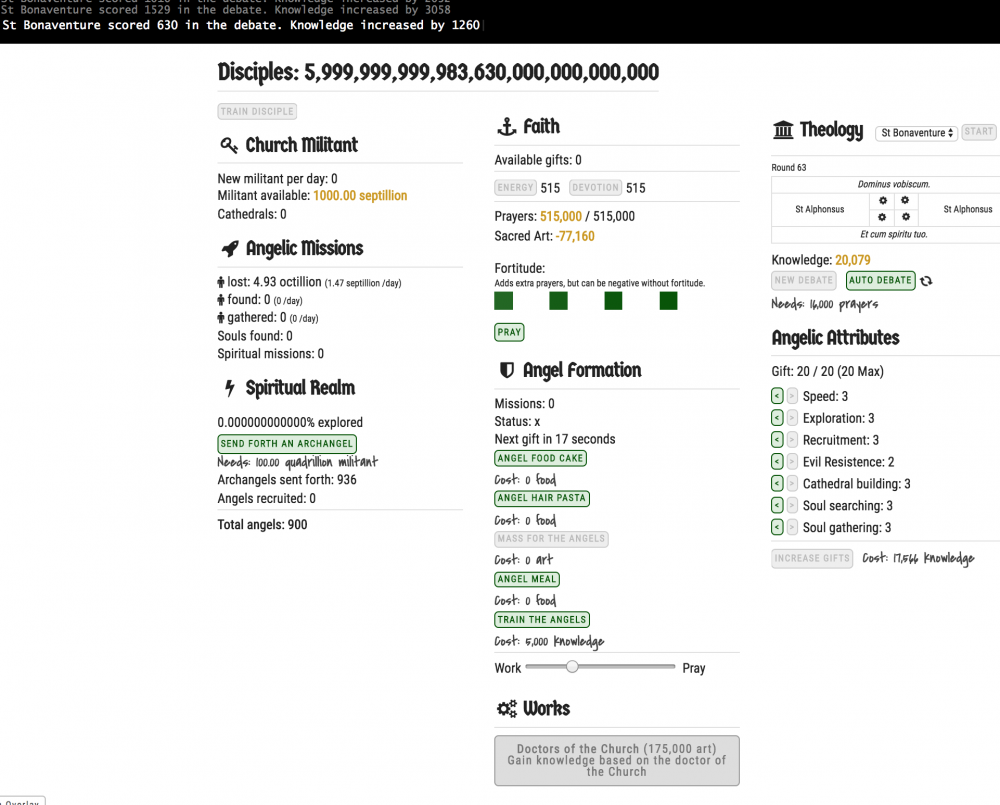
Task: Choose Angel Meal
Action: click(527, 579)
